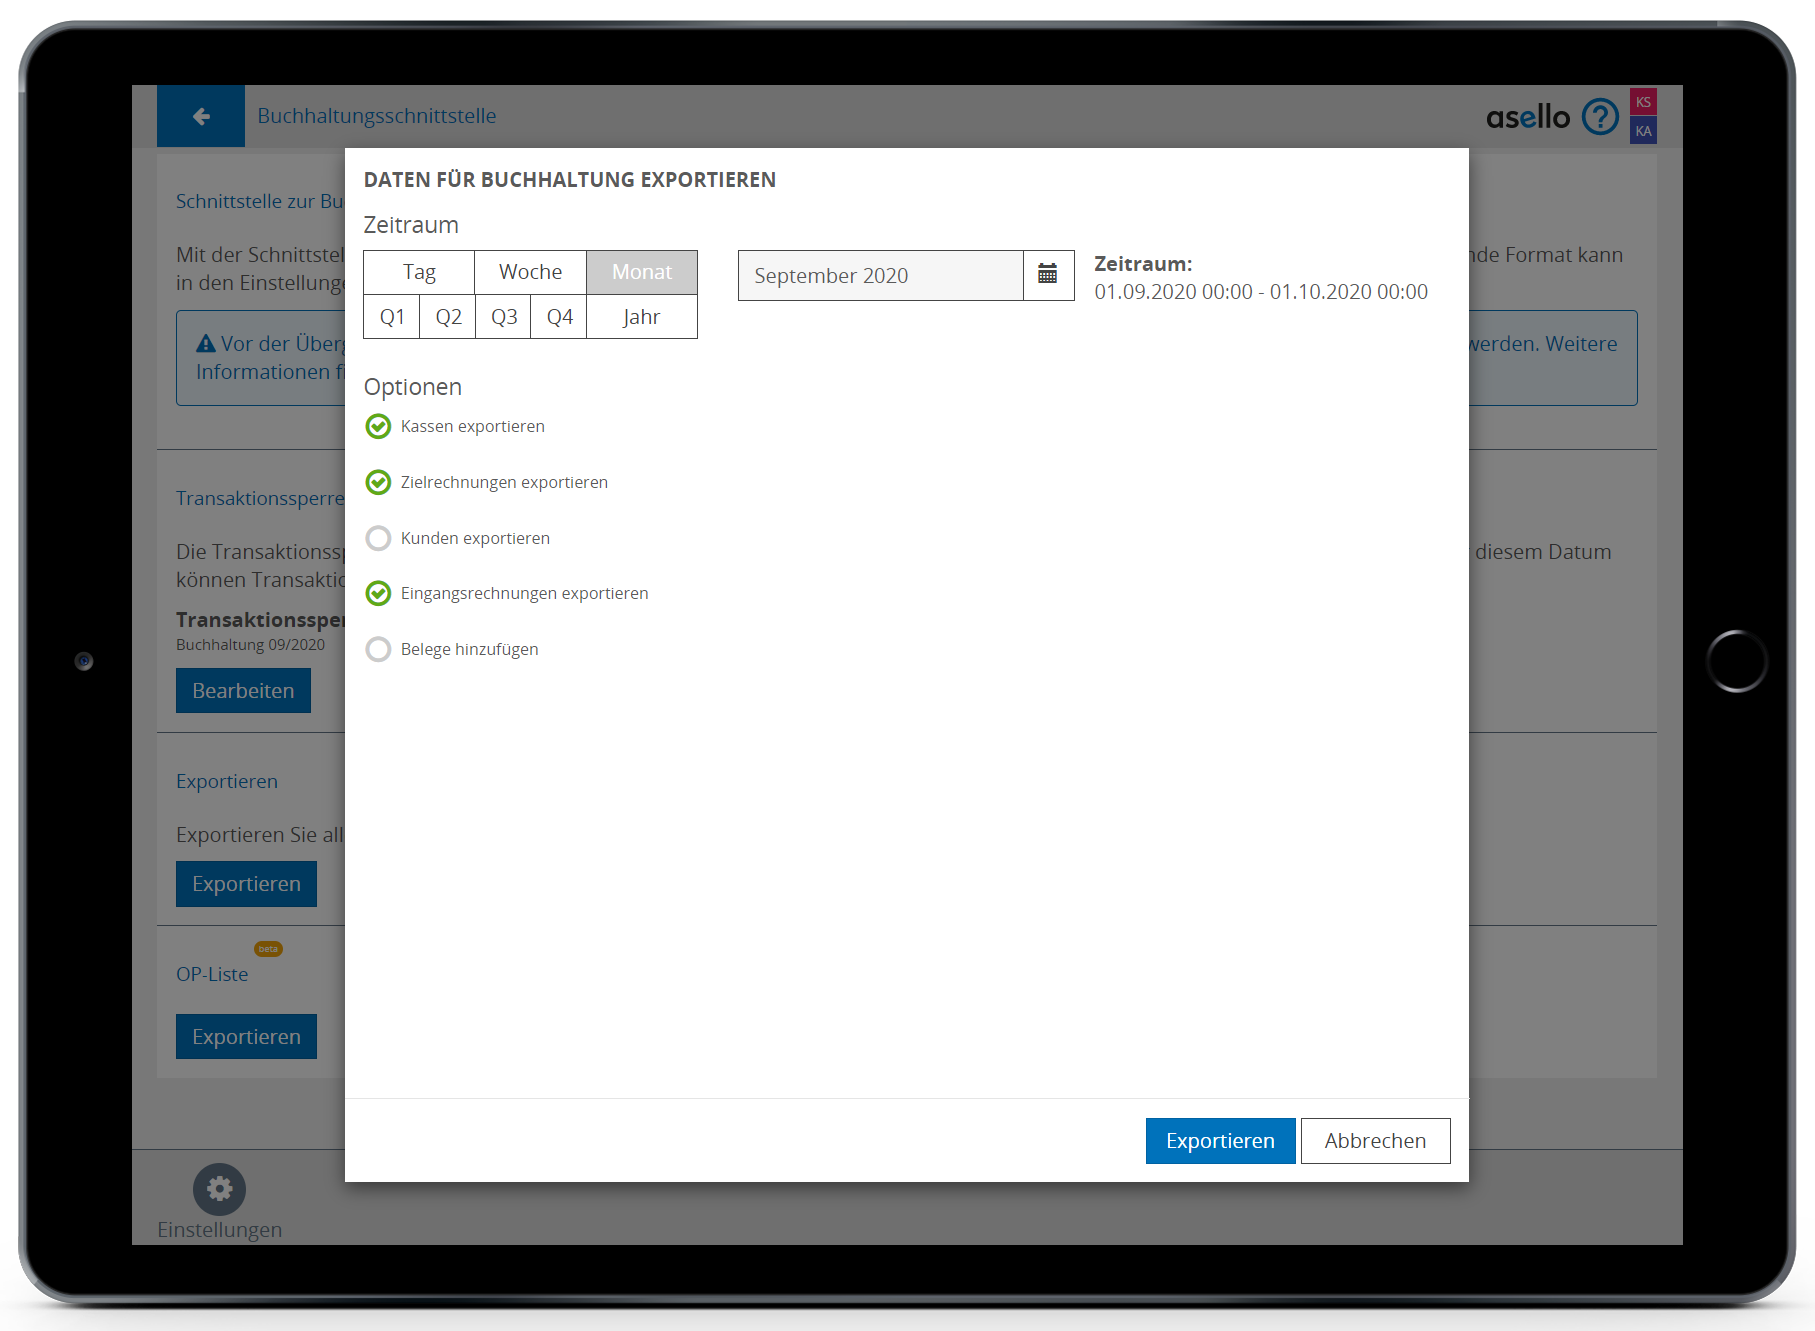Enable Kunden exportieren option
This screenshot has height=1331, width=1815.
(378, 539)
